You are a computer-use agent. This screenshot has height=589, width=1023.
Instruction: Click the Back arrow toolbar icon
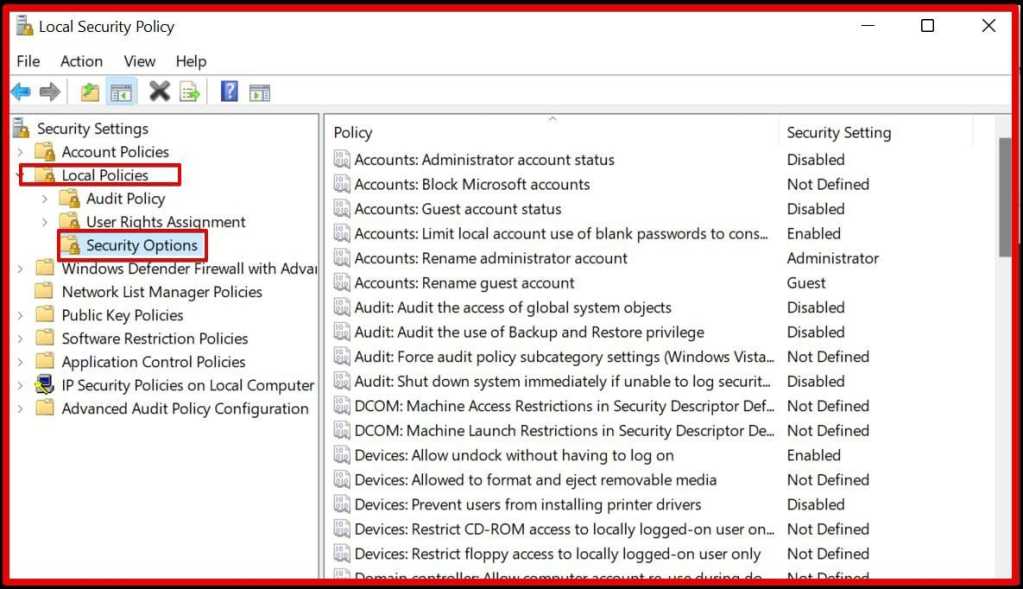(21, 93)
